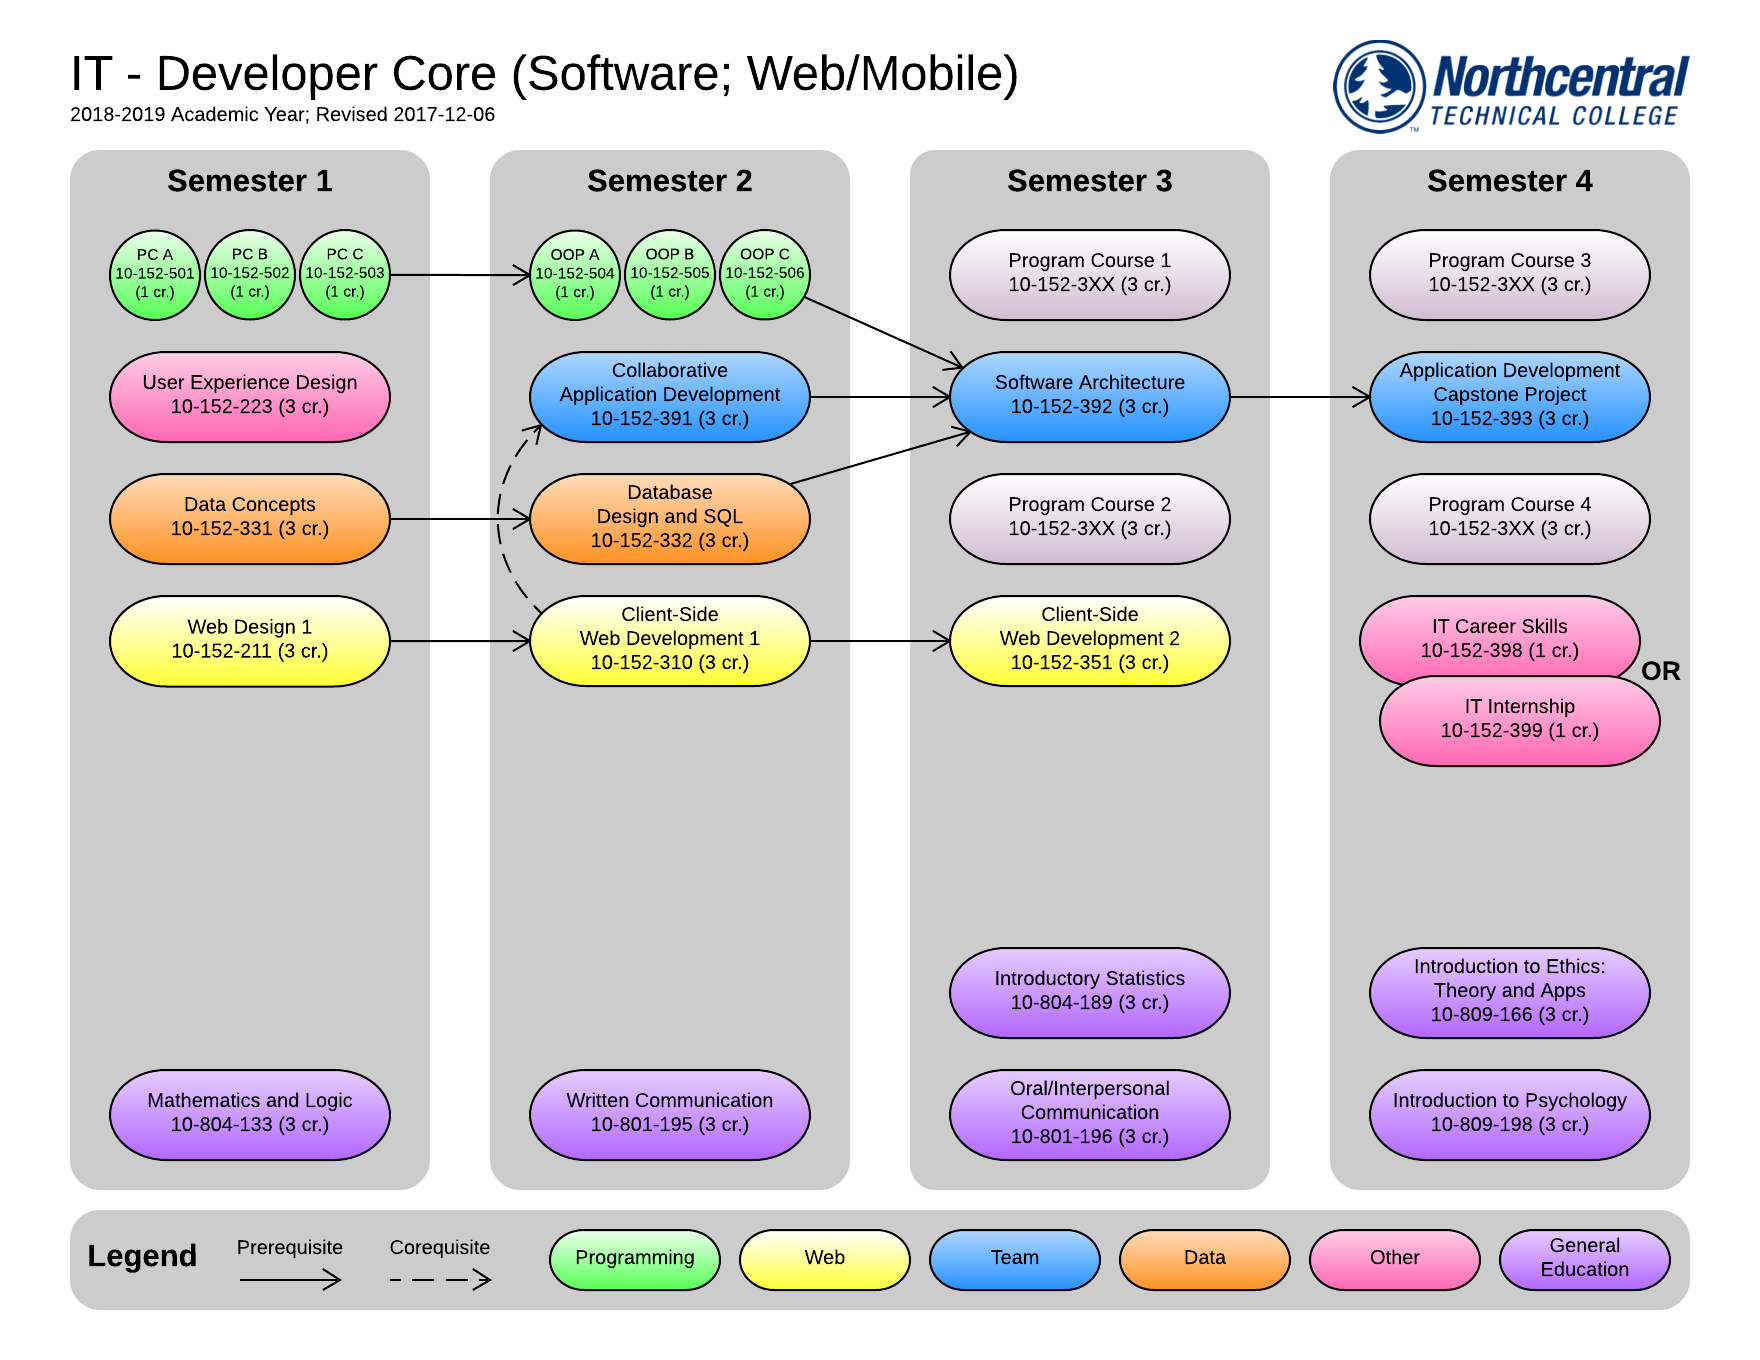This screenshot has width=1760, height=1360.
Task: Click the OOP A 10-152-504 circle
Action: click(574, 274)
